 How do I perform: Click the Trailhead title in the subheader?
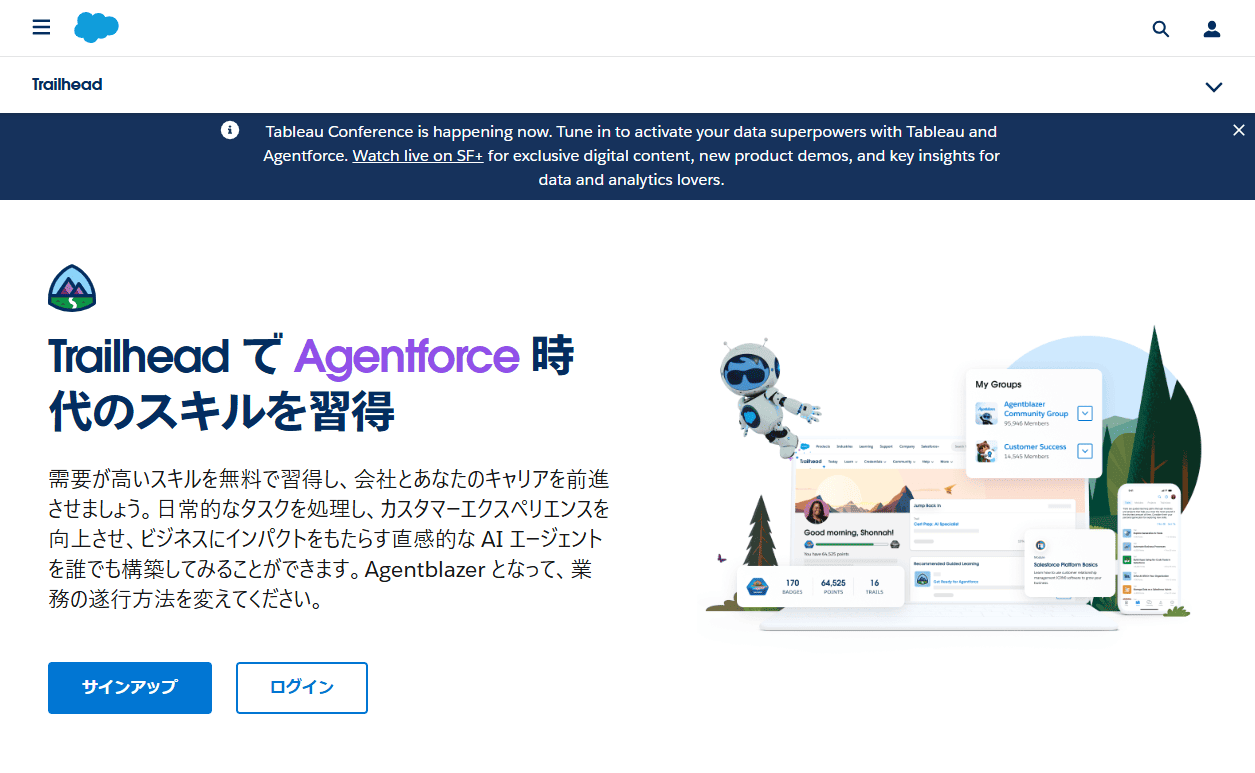tap(67, 84)
